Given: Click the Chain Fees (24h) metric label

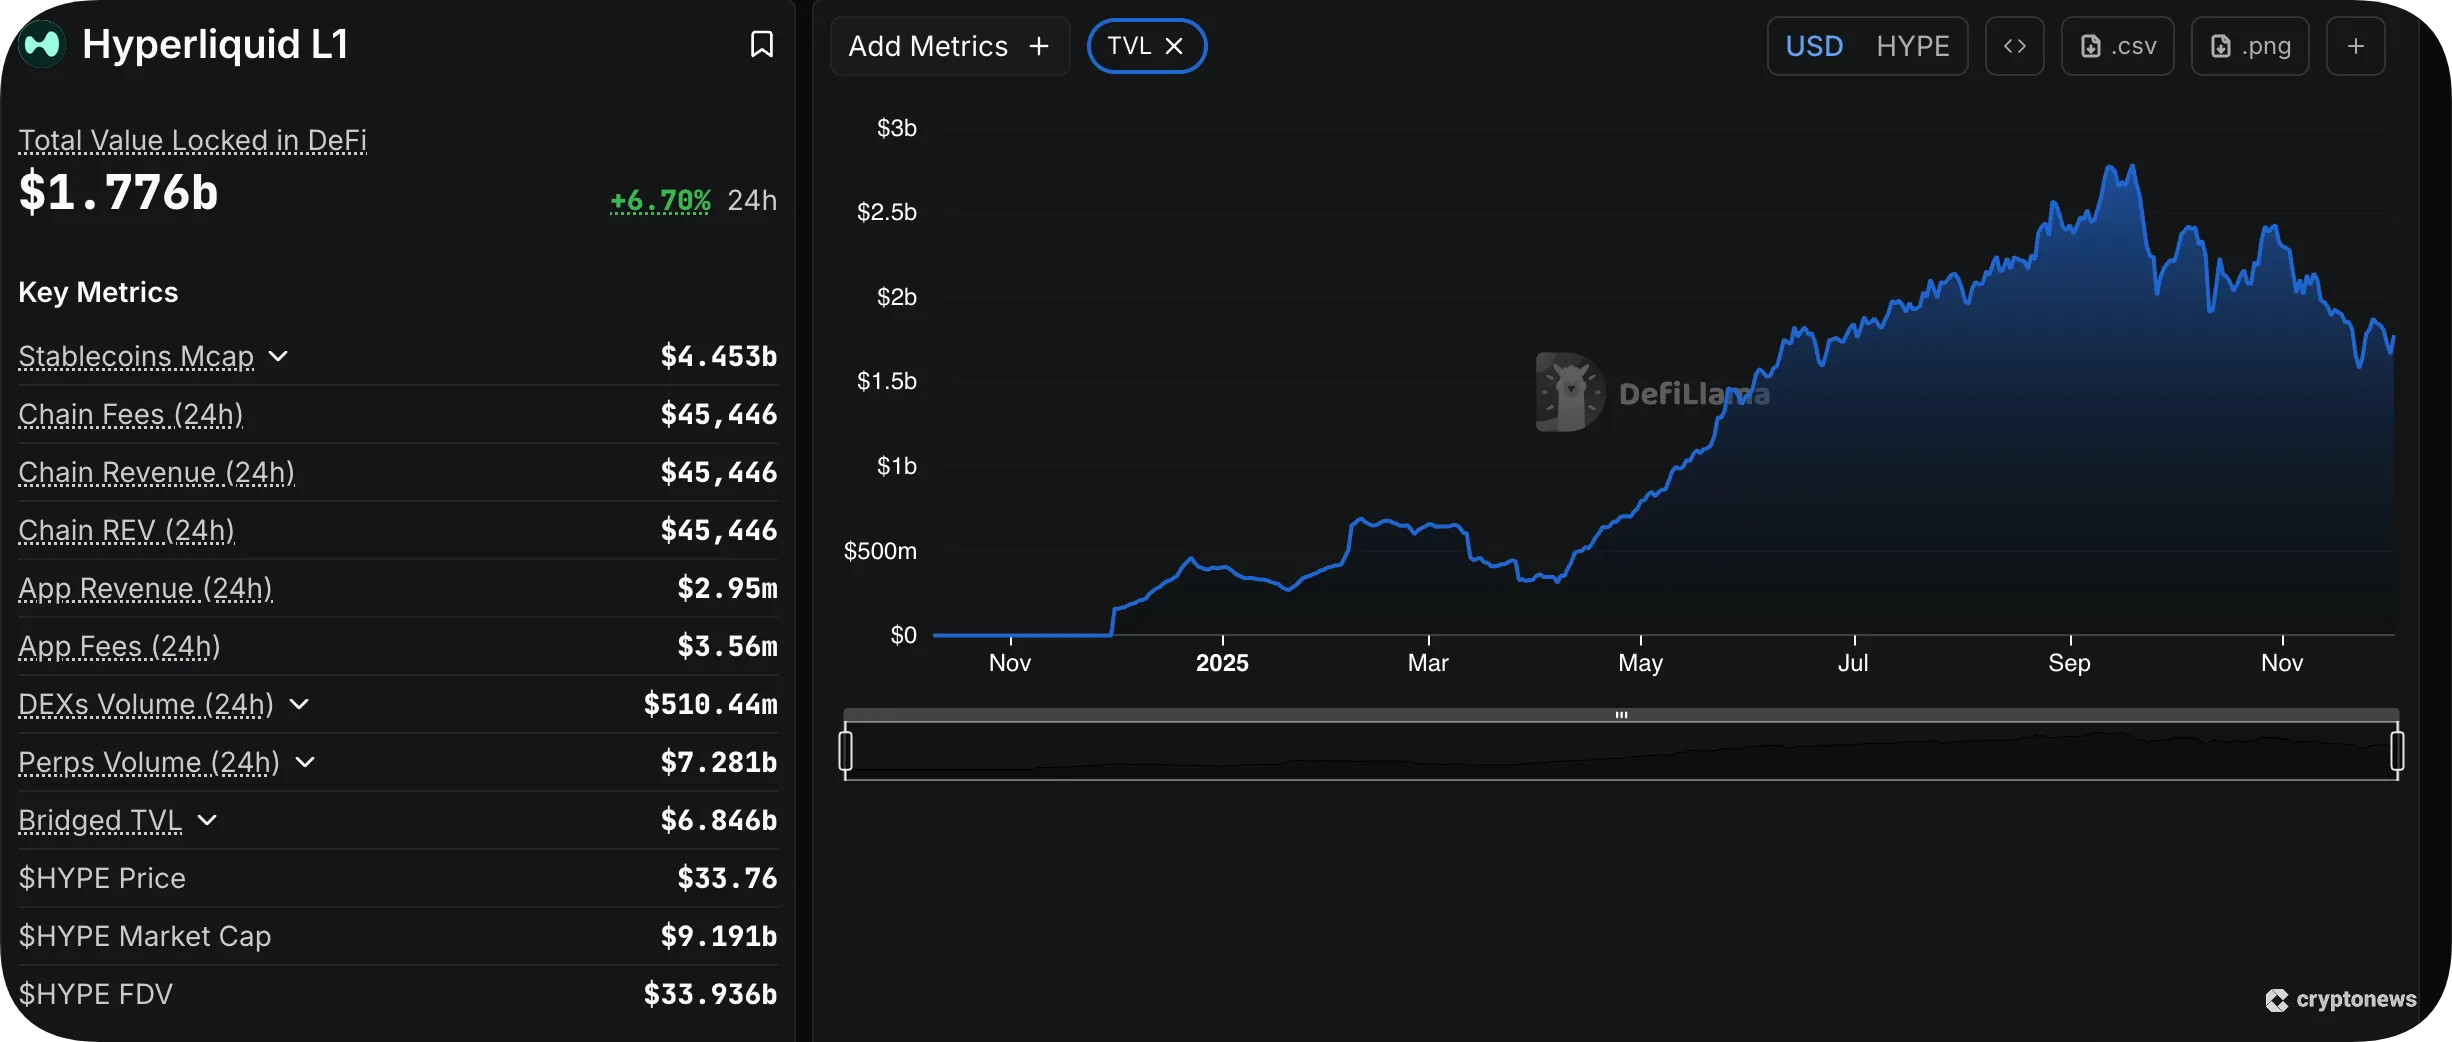Looking at the screenshot, I should (130, 414).
